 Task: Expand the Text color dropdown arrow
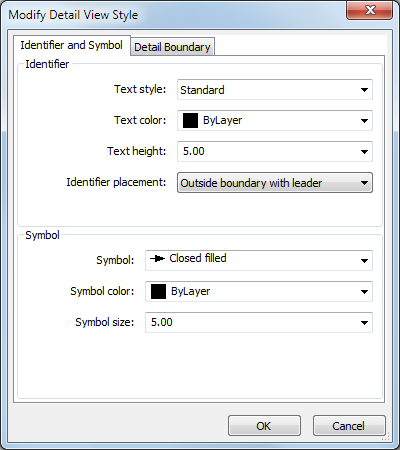364,121
